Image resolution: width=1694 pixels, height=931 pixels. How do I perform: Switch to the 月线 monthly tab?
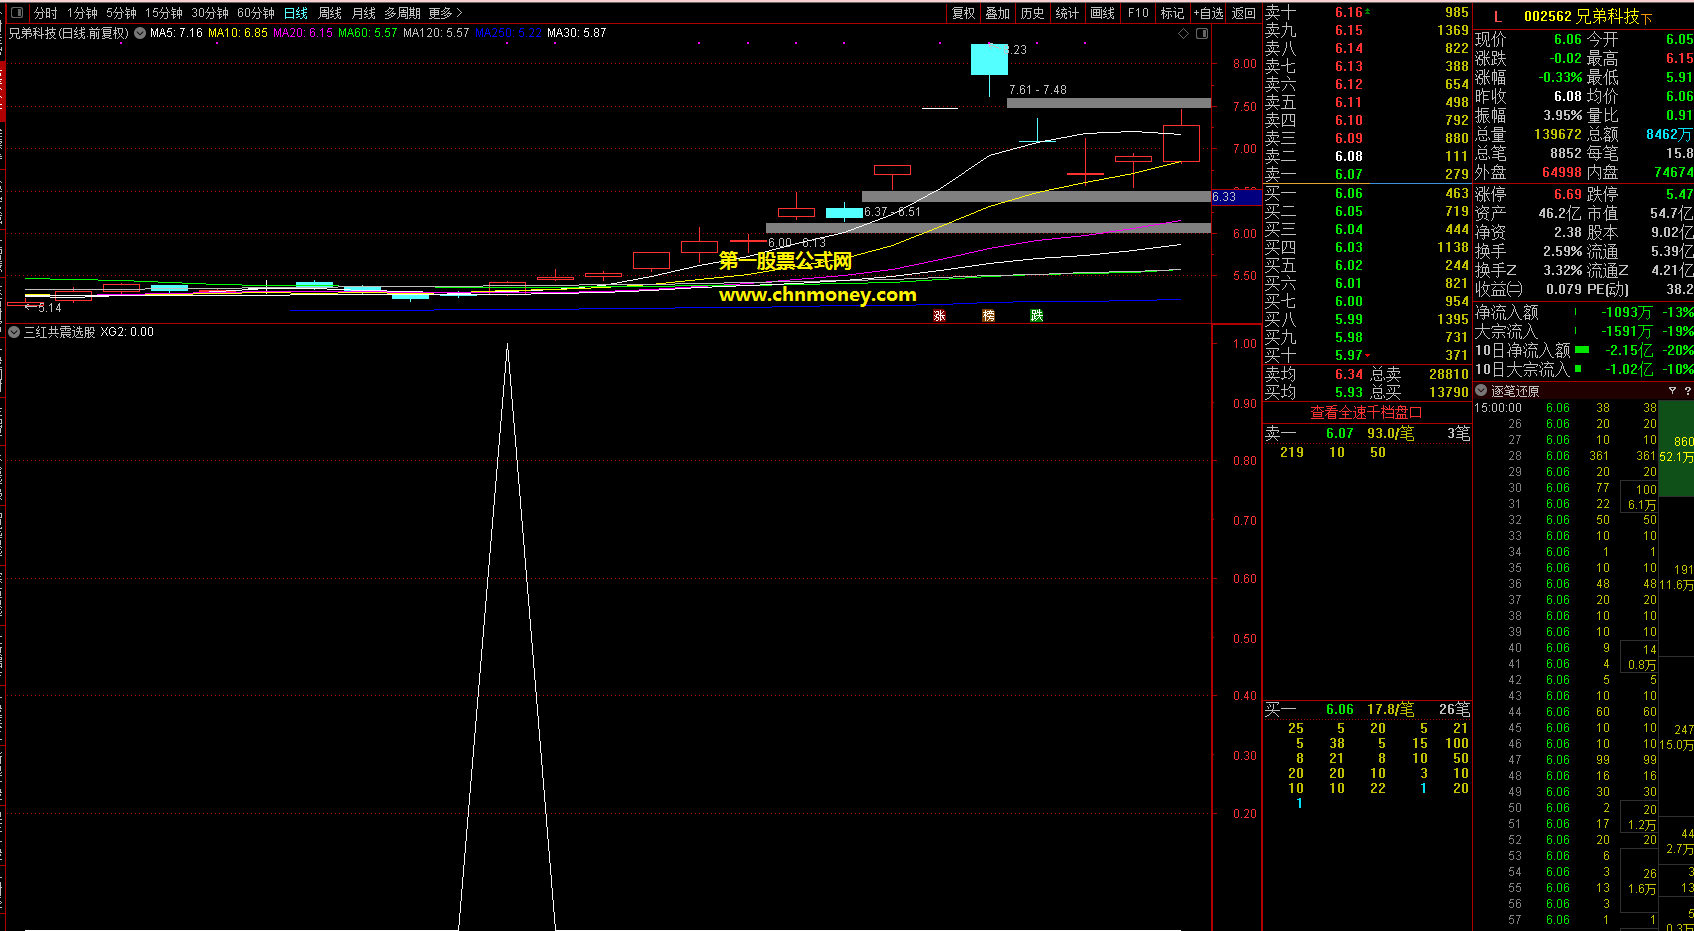(x=364, y=13)
